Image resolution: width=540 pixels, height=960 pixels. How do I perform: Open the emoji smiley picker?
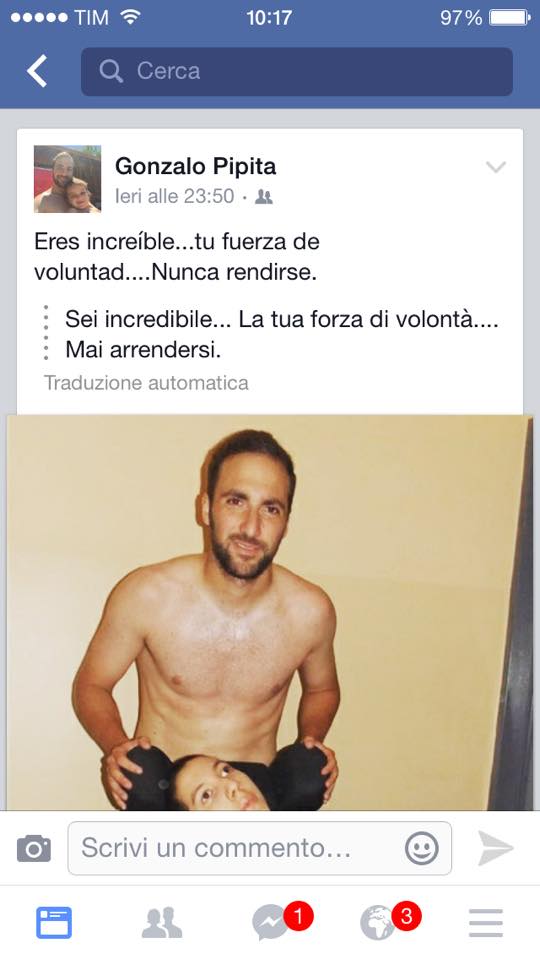[422, 849]
